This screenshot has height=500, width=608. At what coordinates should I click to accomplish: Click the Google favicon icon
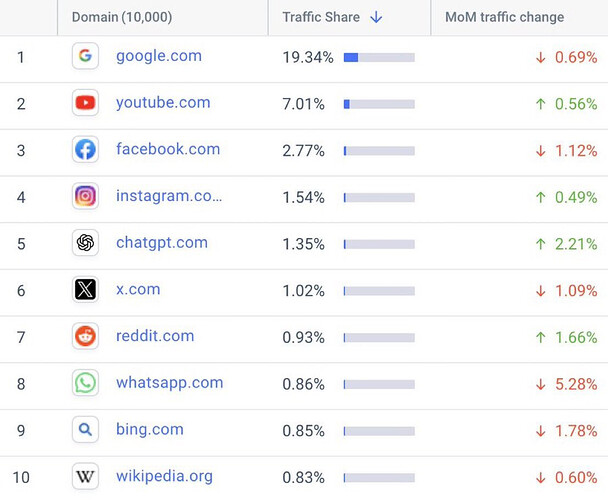(86, 57)
